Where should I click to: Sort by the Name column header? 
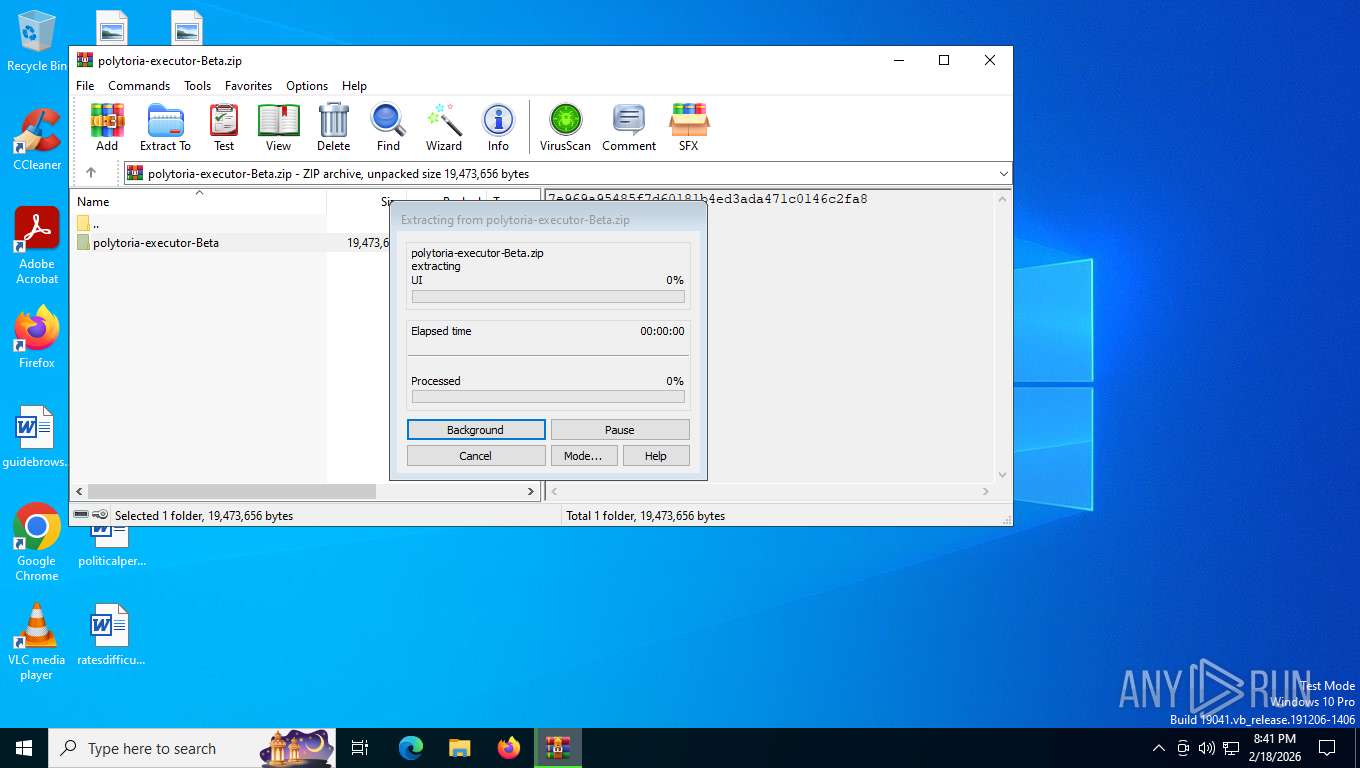pyautogui.click(x=199, y=201)
